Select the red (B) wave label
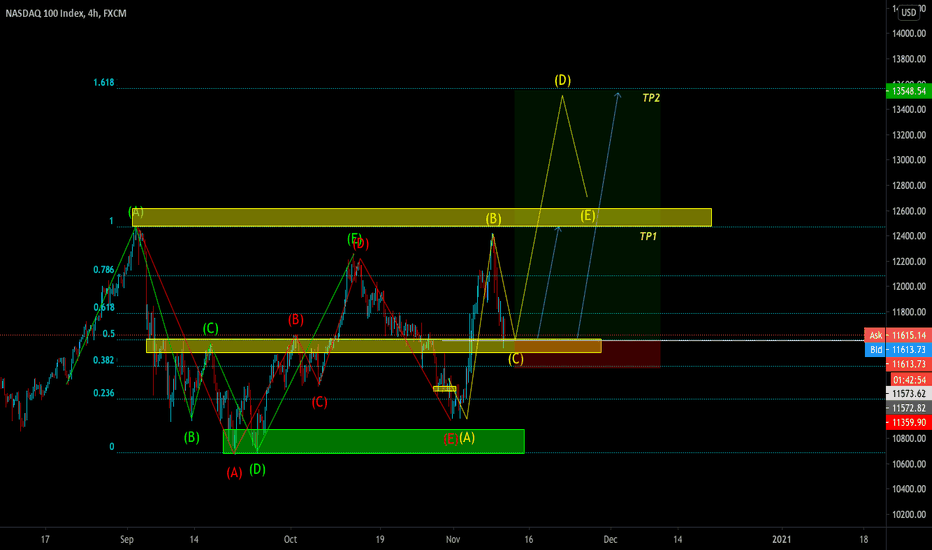932x550 pixels. click(x=295, y=320)
